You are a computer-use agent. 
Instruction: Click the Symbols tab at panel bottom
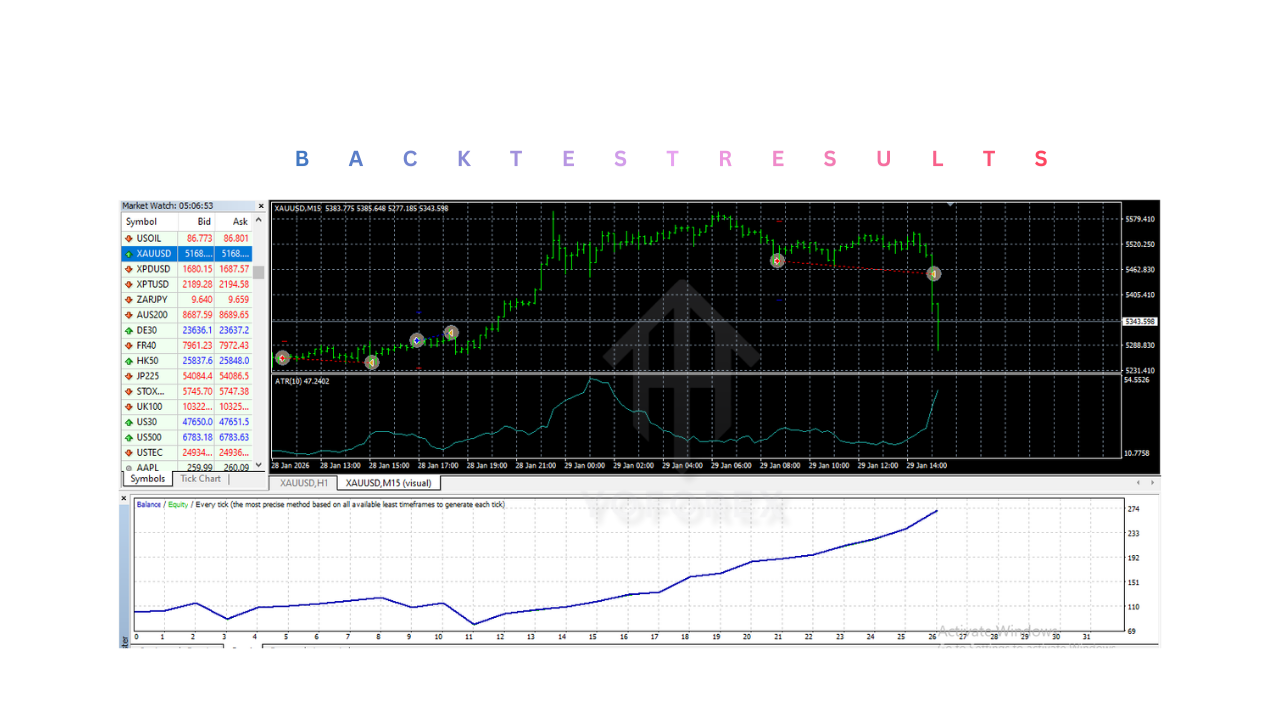click(146, 478)
